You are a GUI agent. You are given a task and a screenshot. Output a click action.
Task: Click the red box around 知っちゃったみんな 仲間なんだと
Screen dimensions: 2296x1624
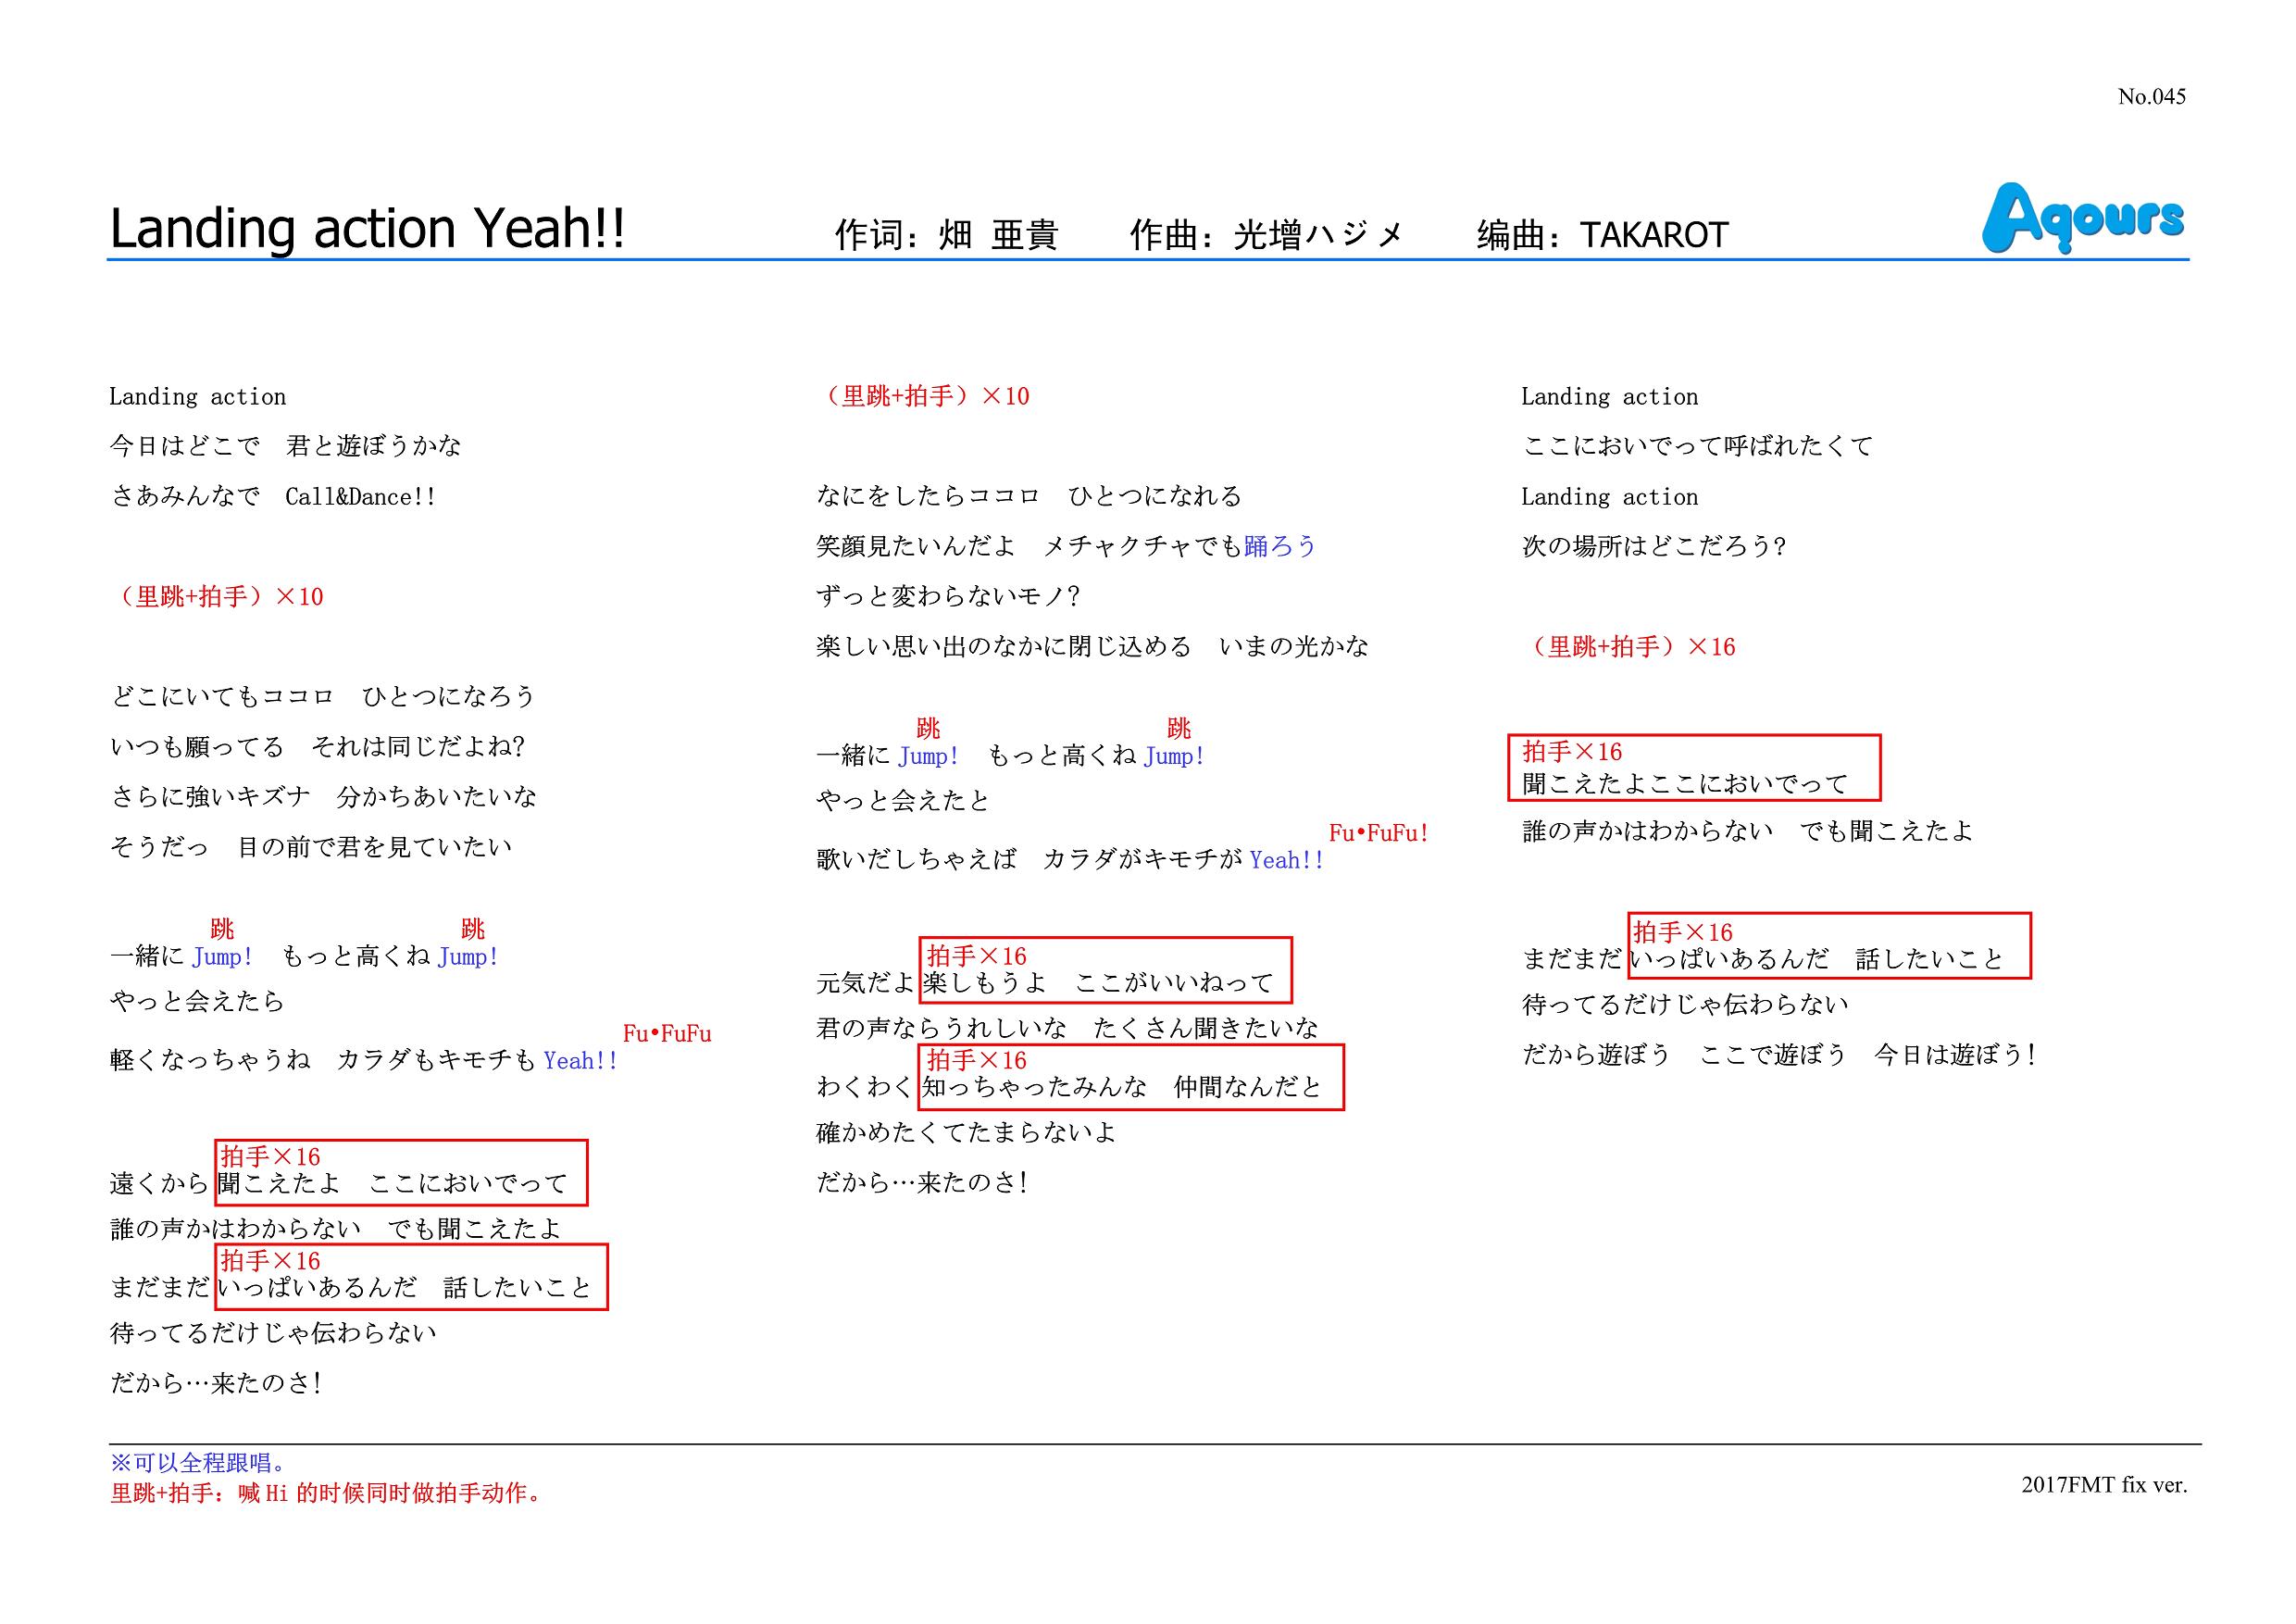(1131, 1077)
